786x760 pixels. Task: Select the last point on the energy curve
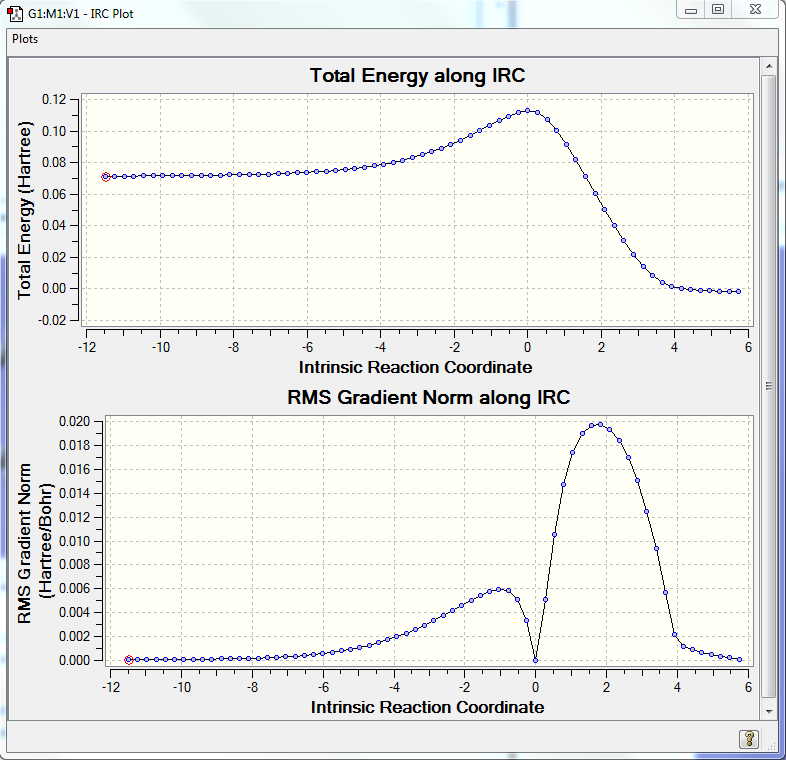[x=738, y=291]
